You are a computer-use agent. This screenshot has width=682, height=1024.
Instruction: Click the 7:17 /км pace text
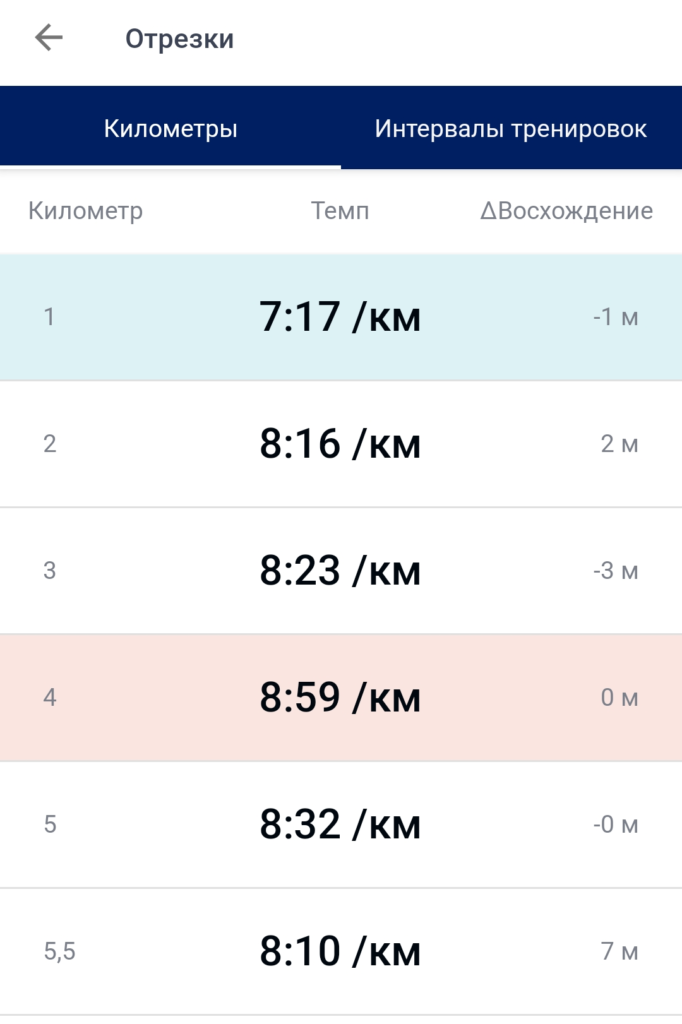tap(340, 317)
